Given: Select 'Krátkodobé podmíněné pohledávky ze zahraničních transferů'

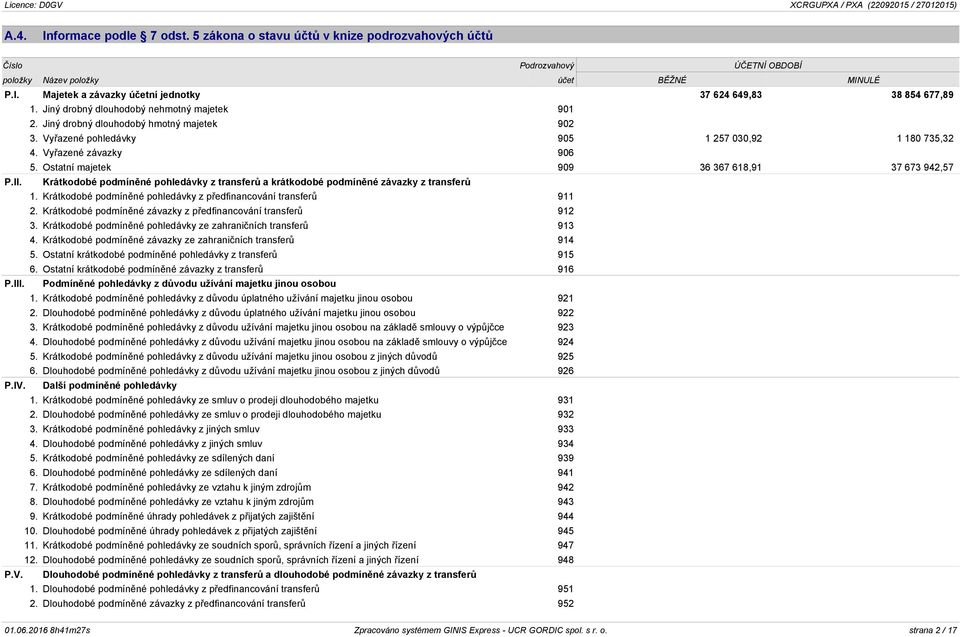Looking at the screenshot, I should [175, 225].
